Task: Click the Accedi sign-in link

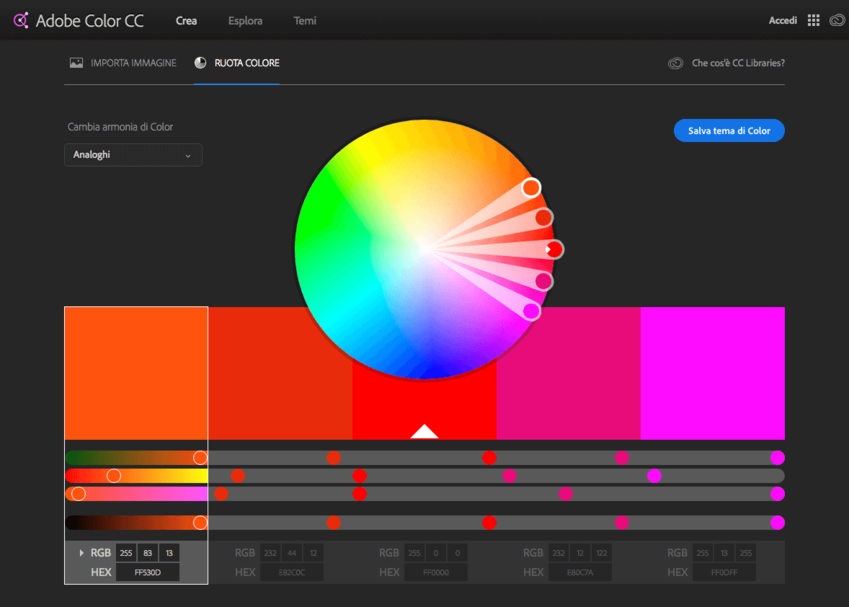Action: coord(783,21)
